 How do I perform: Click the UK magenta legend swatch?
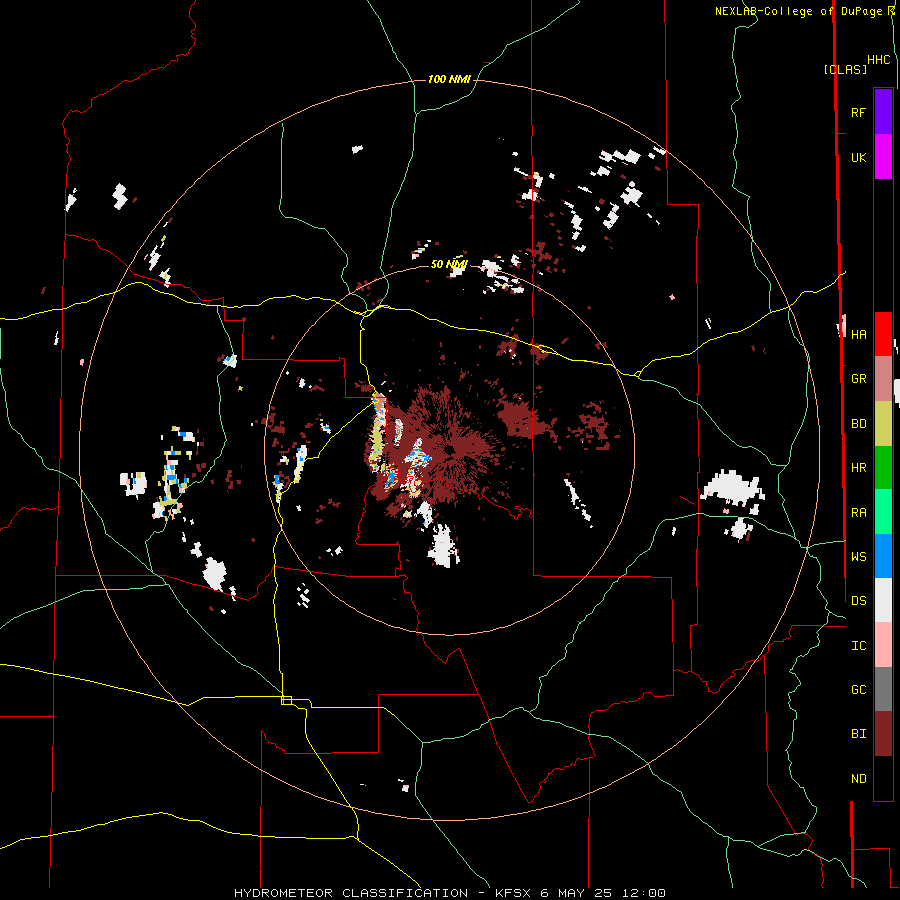point(883,157)
